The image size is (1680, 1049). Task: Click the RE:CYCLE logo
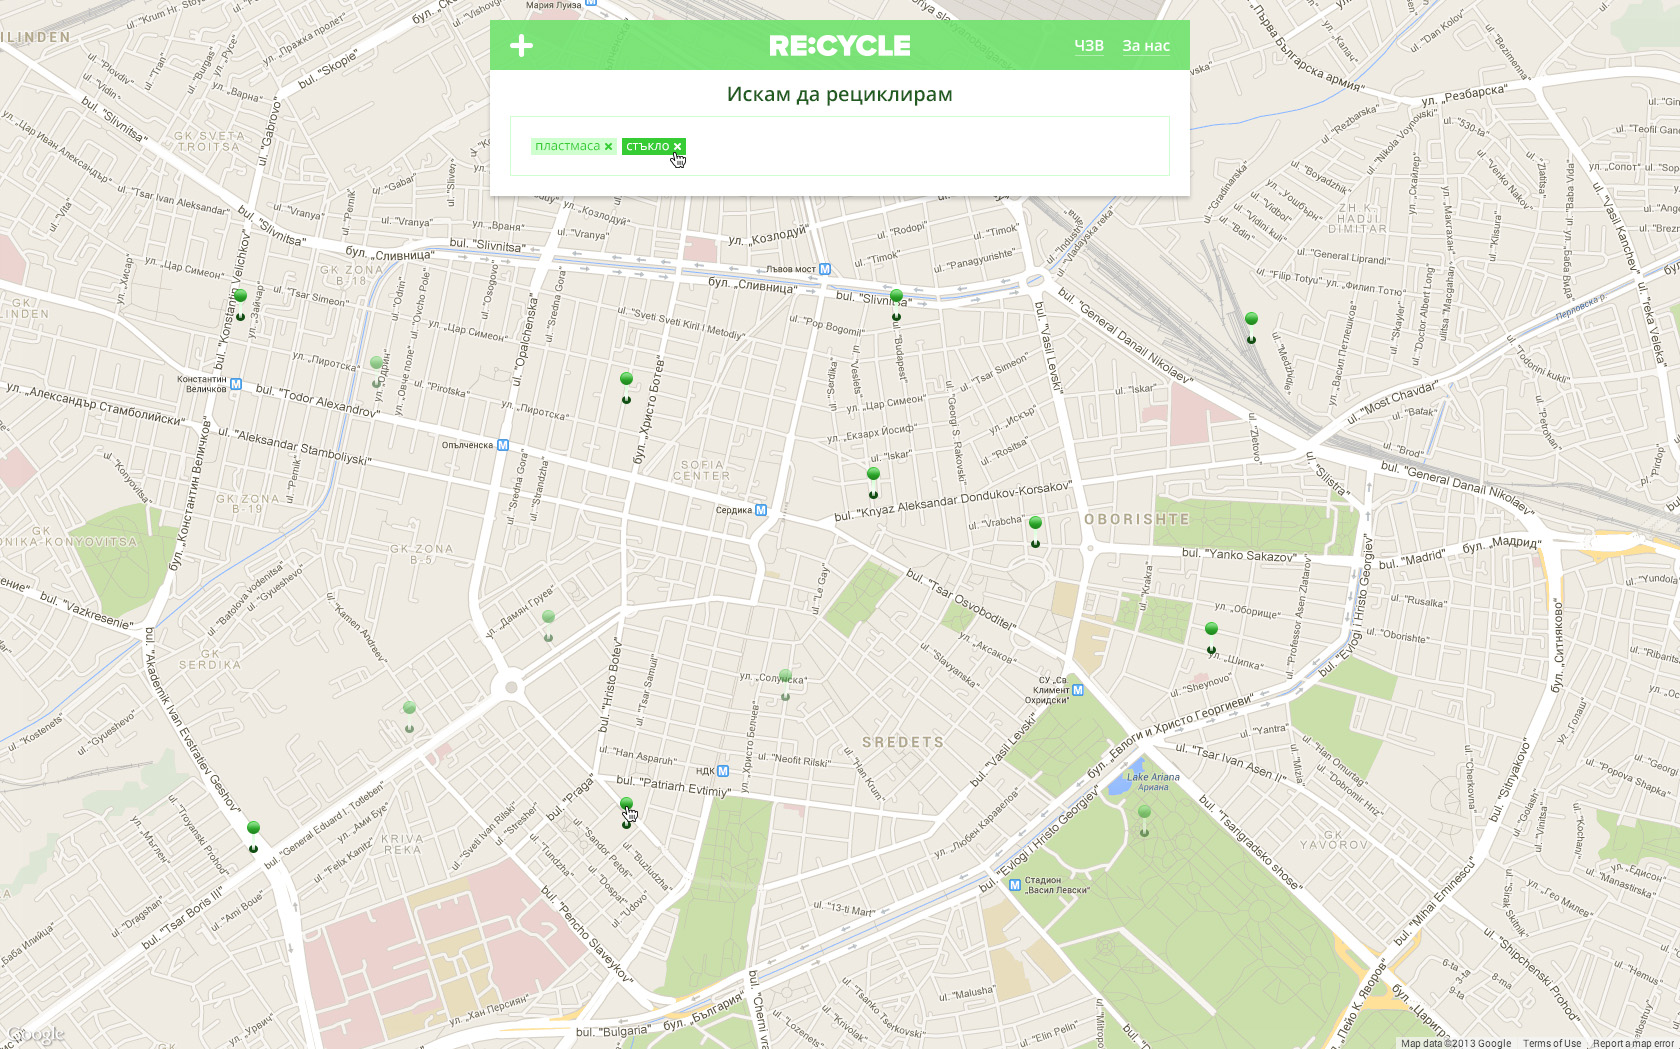840,45
